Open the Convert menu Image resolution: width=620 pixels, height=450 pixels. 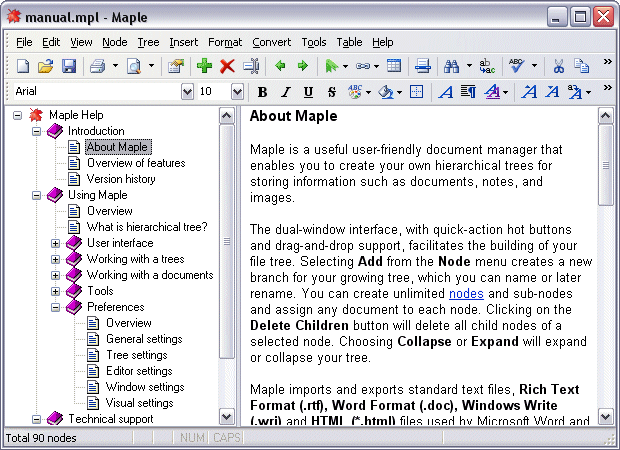(272, 42)
